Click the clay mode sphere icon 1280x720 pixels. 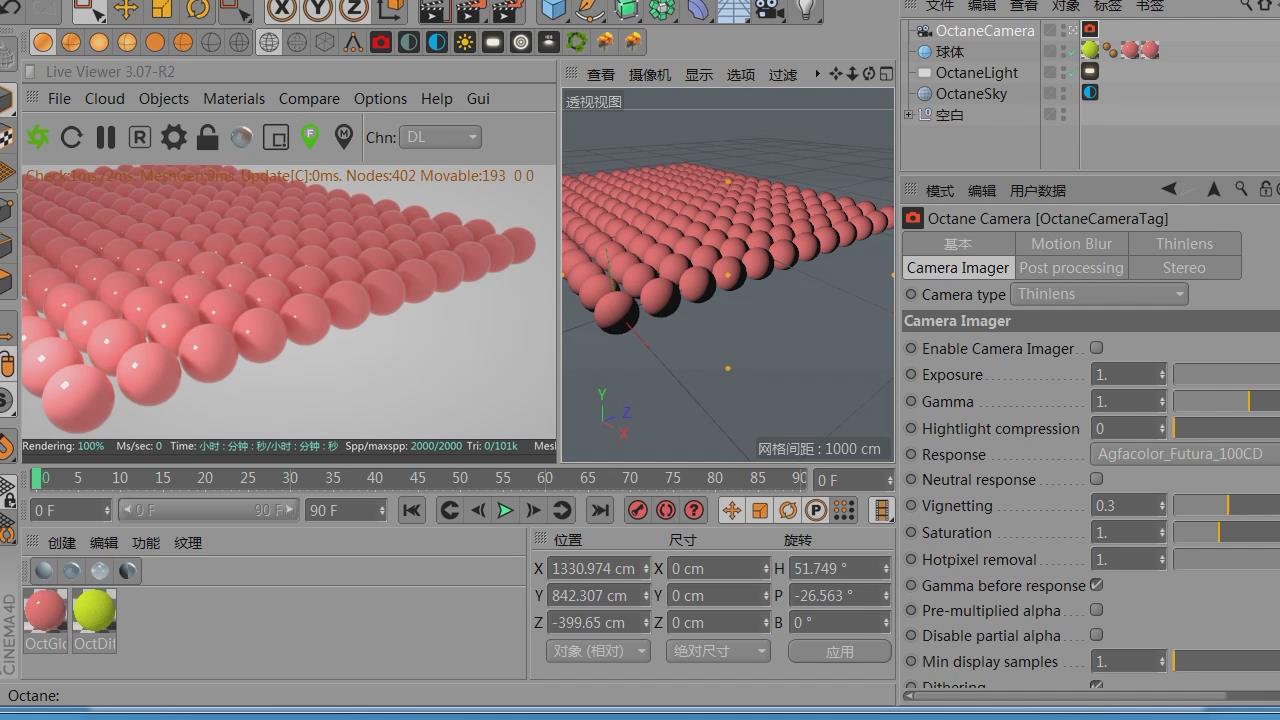pos(241,137)
